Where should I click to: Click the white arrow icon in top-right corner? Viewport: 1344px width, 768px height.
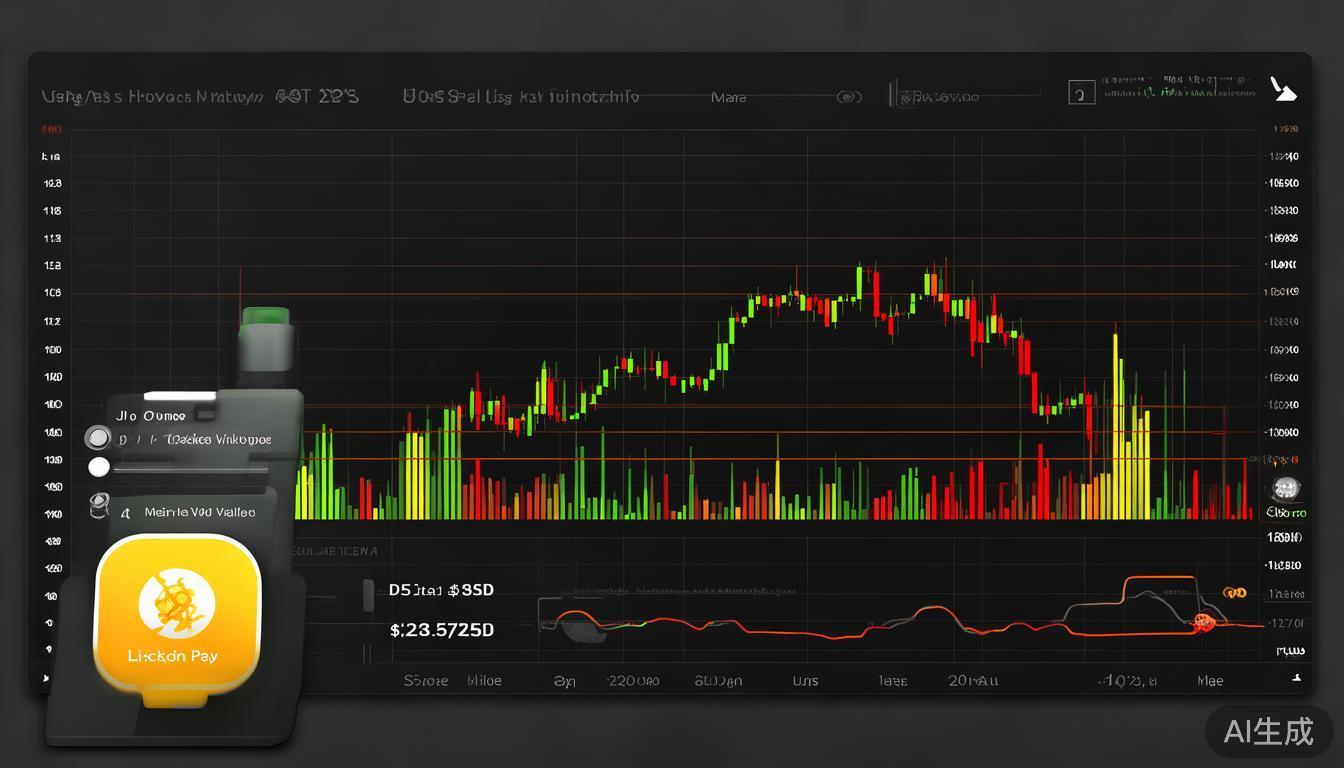tap(1283, 90)
